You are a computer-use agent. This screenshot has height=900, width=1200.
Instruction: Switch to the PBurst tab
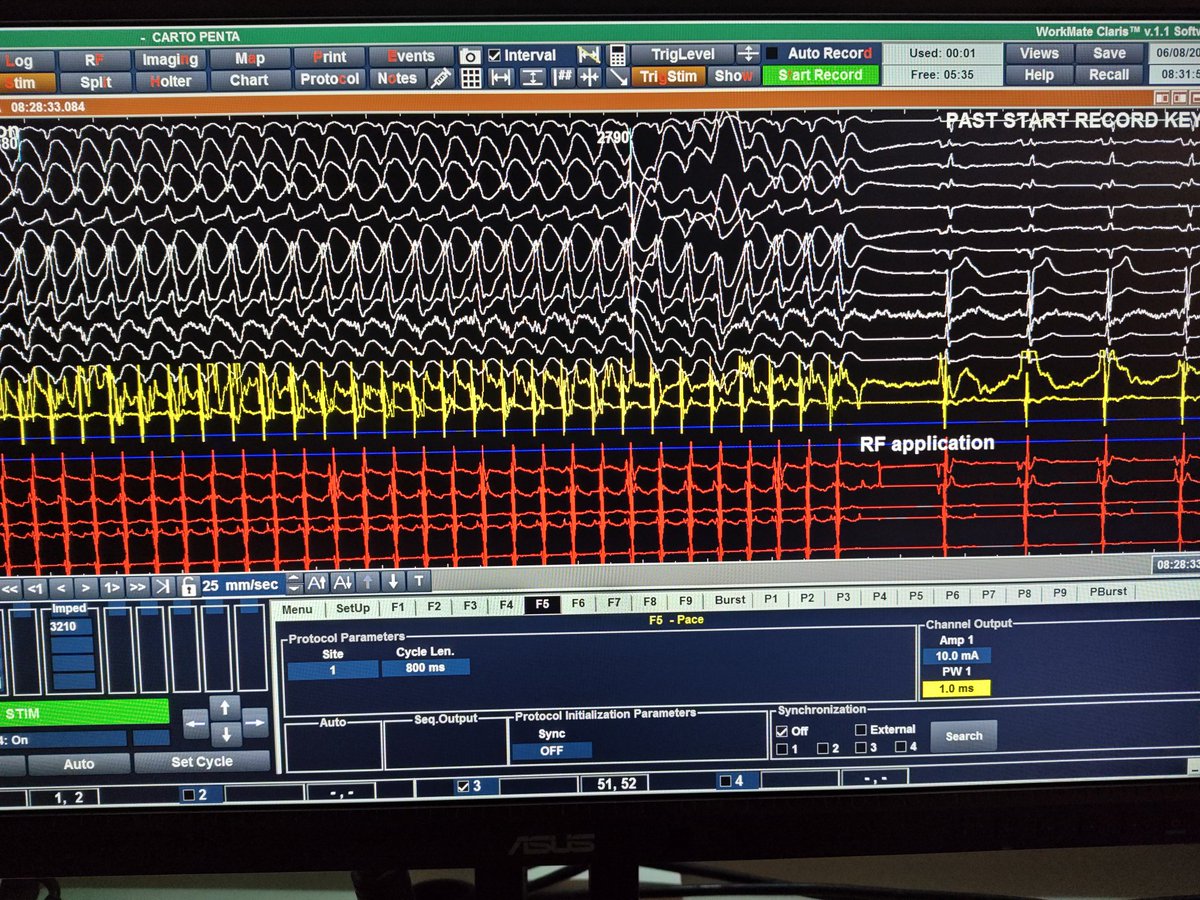(1108, 592)
